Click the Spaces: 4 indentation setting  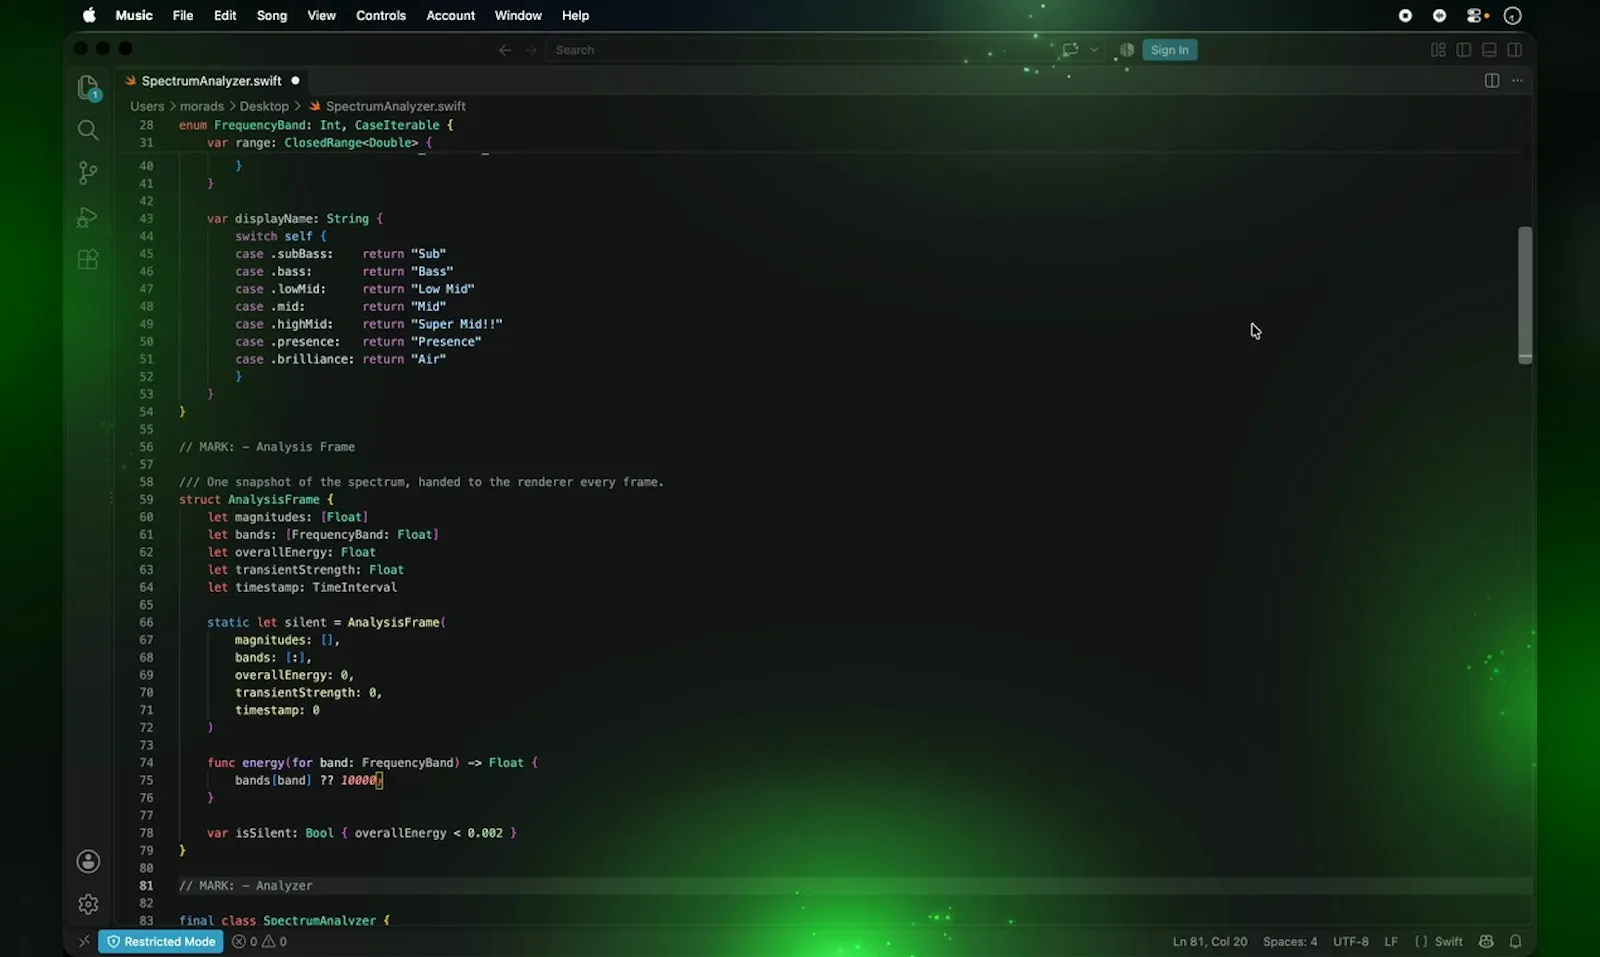(1290, 941)
